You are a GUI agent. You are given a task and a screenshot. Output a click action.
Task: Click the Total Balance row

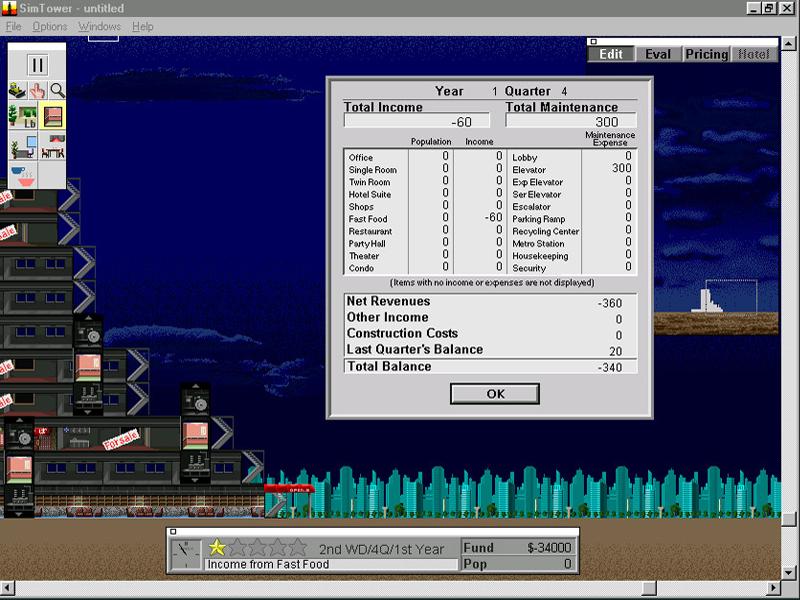click(491, 366)
